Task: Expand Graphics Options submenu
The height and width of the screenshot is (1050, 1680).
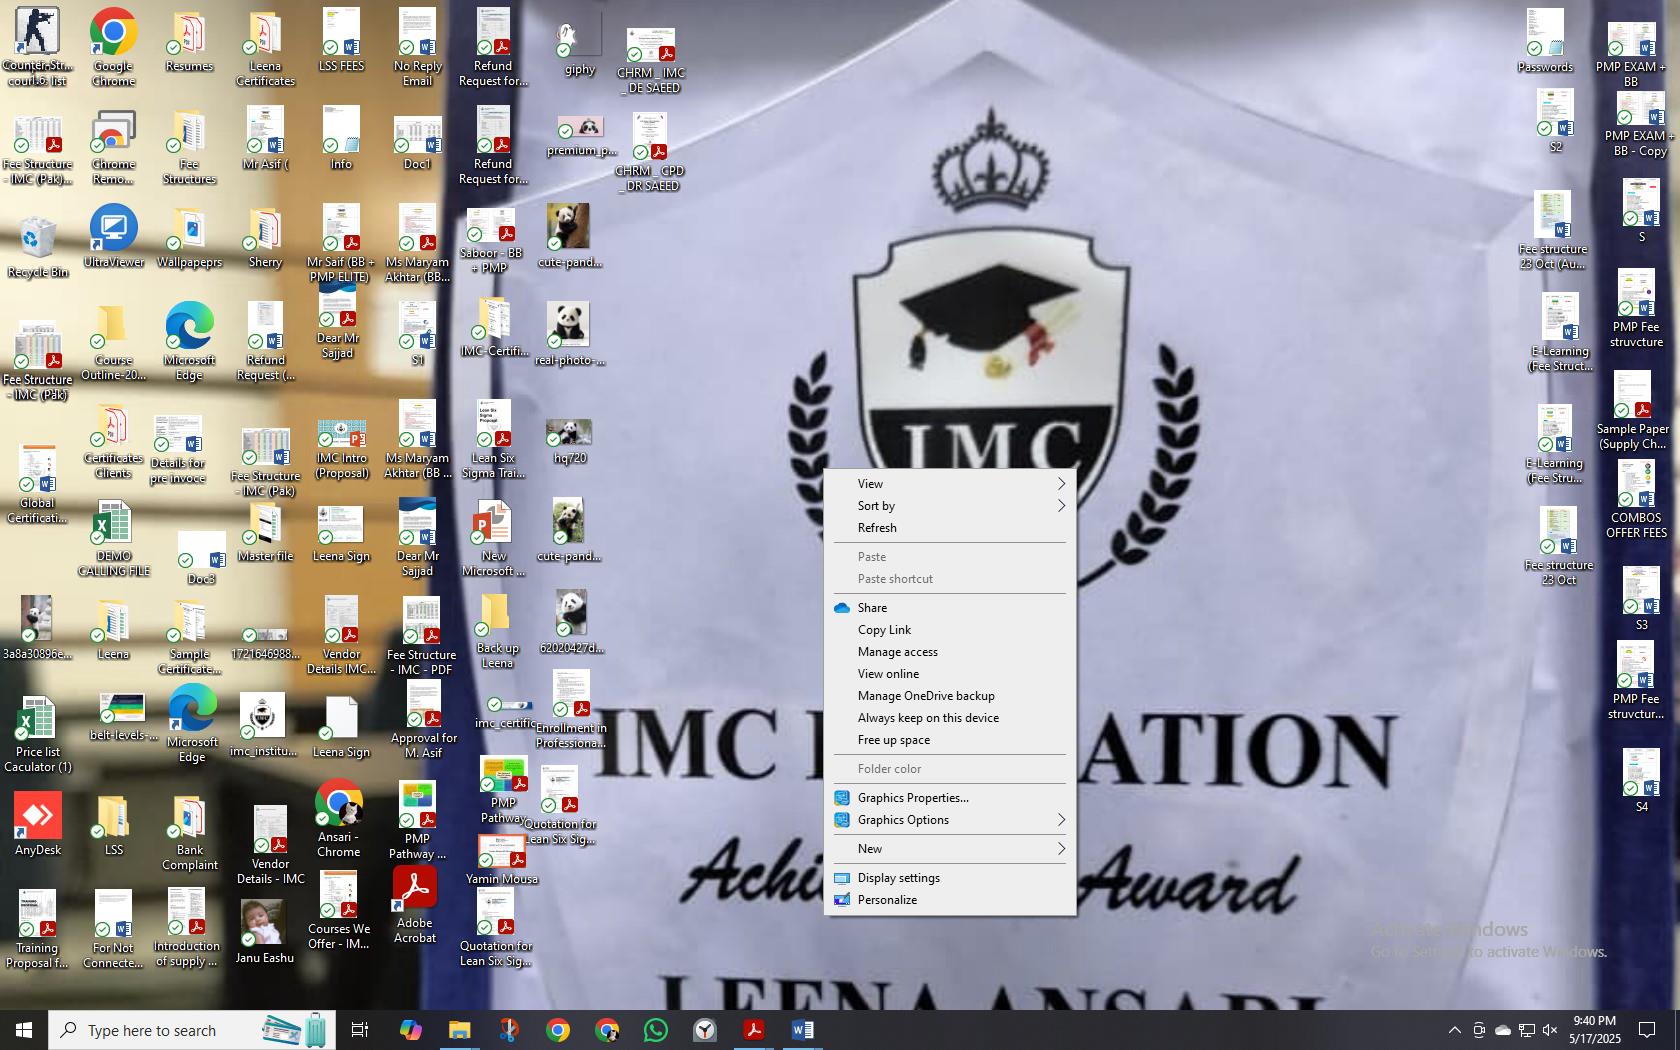Action: (950, 820)
